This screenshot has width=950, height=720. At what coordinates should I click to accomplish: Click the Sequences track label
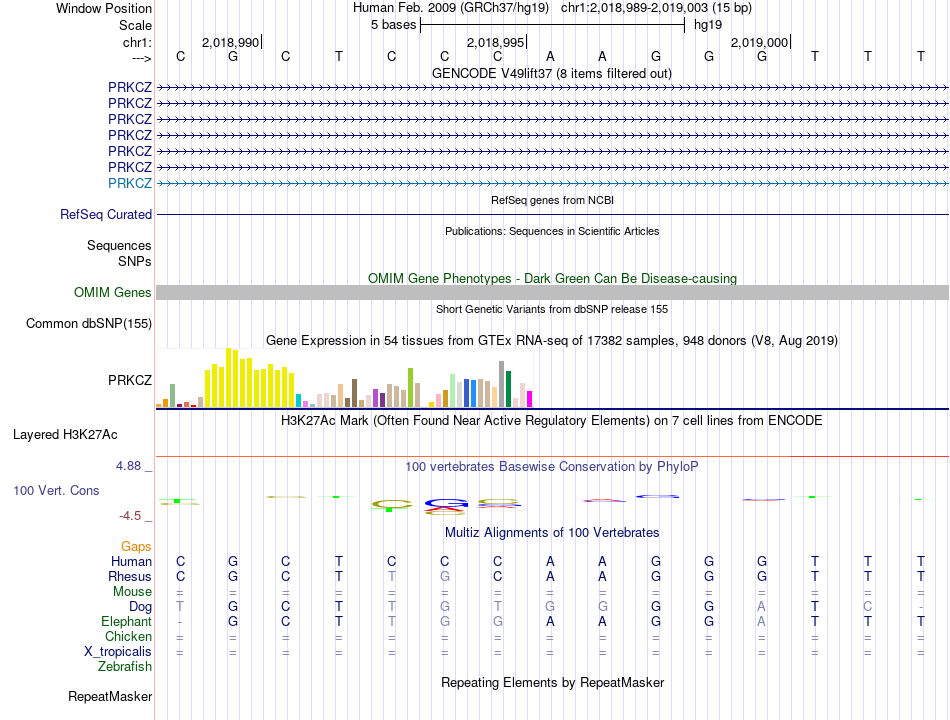click(x=119, y=245)
